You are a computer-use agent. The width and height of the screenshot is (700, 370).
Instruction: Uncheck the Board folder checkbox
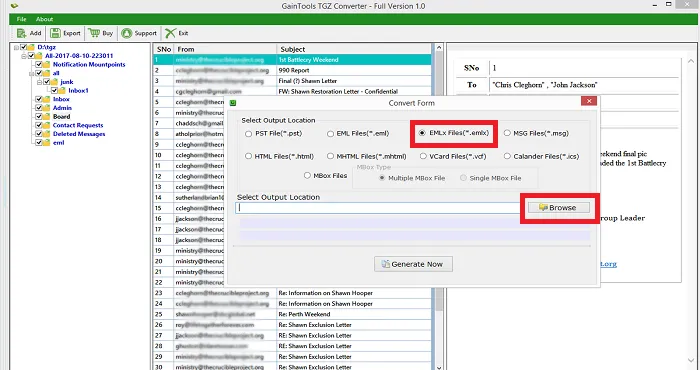pyautogui.click(x=39, y=116)
